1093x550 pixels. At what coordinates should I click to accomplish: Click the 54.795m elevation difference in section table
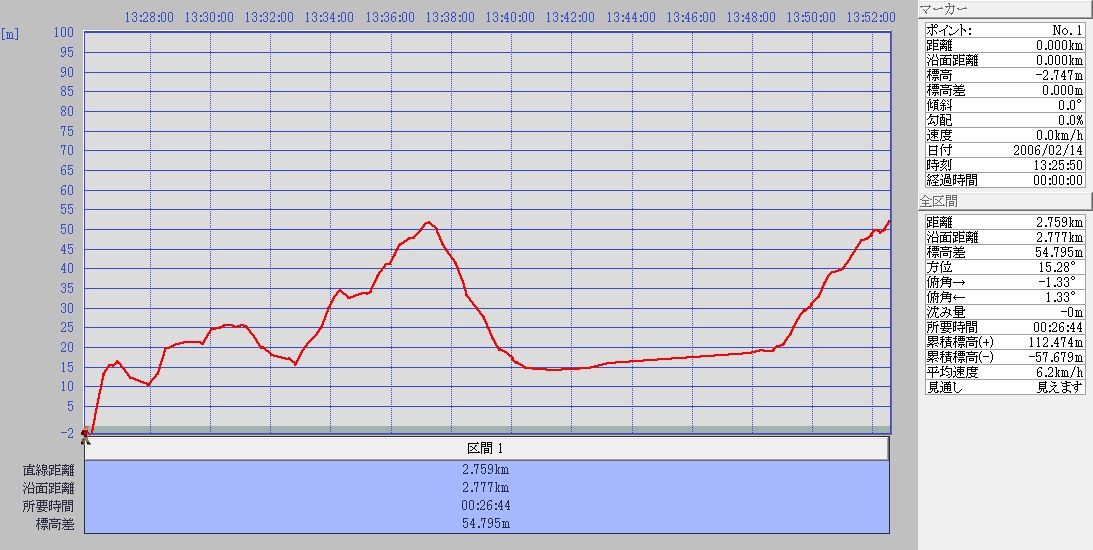[486, 524]
